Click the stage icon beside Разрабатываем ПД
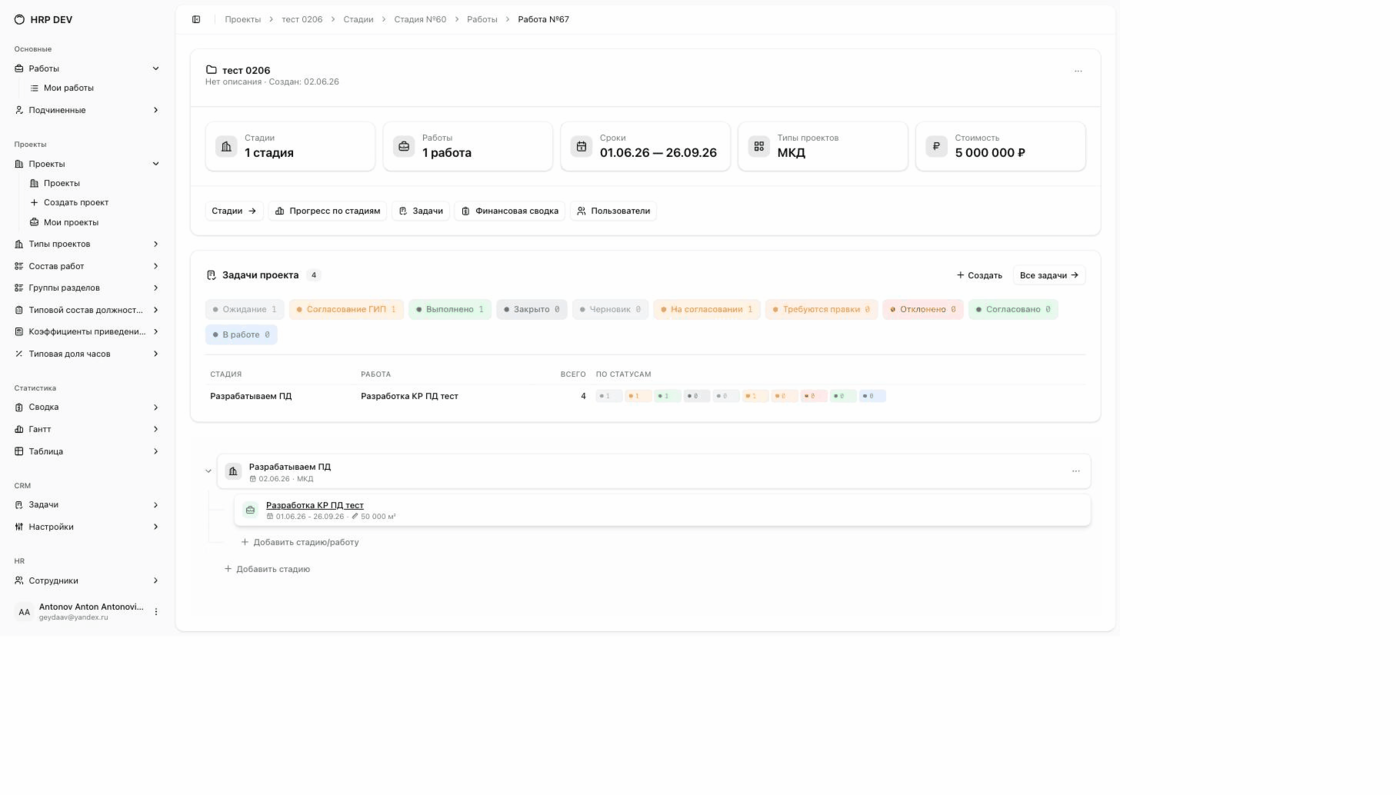The height and width of the screenshot is (795, 1400). [x=233, y=471]
